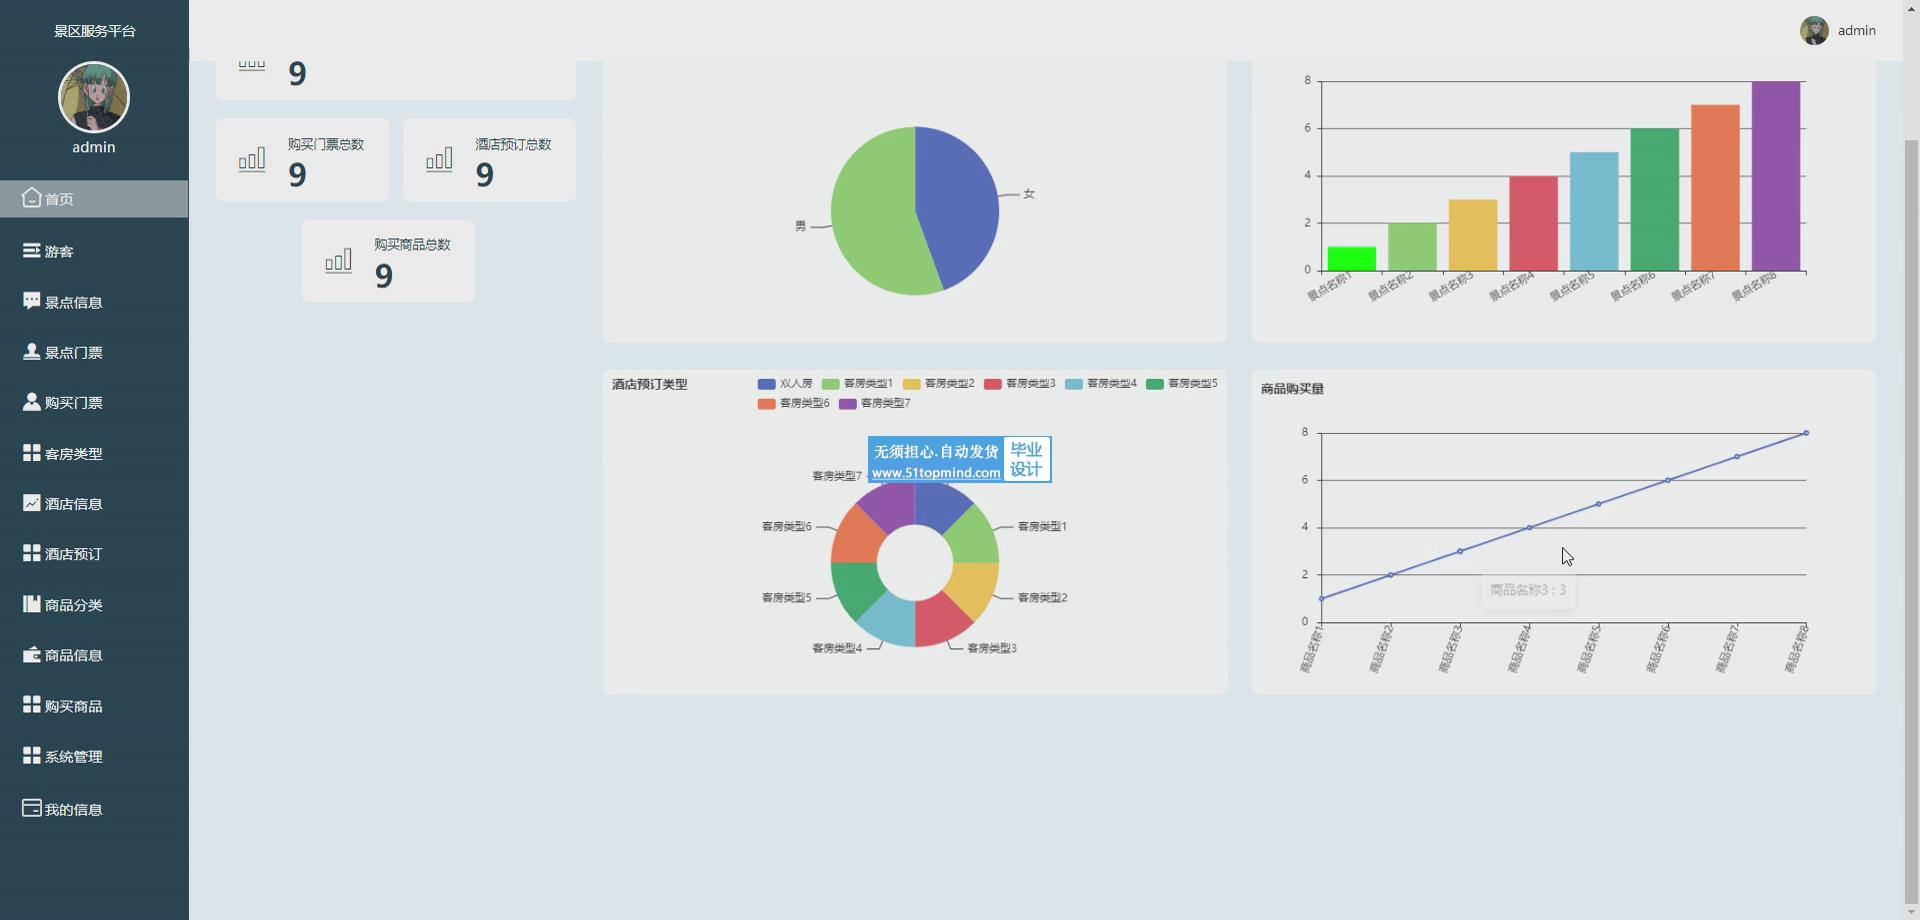
Task: Click the 景点信息 chat bubble icon
Action: [x=32, y=301]
